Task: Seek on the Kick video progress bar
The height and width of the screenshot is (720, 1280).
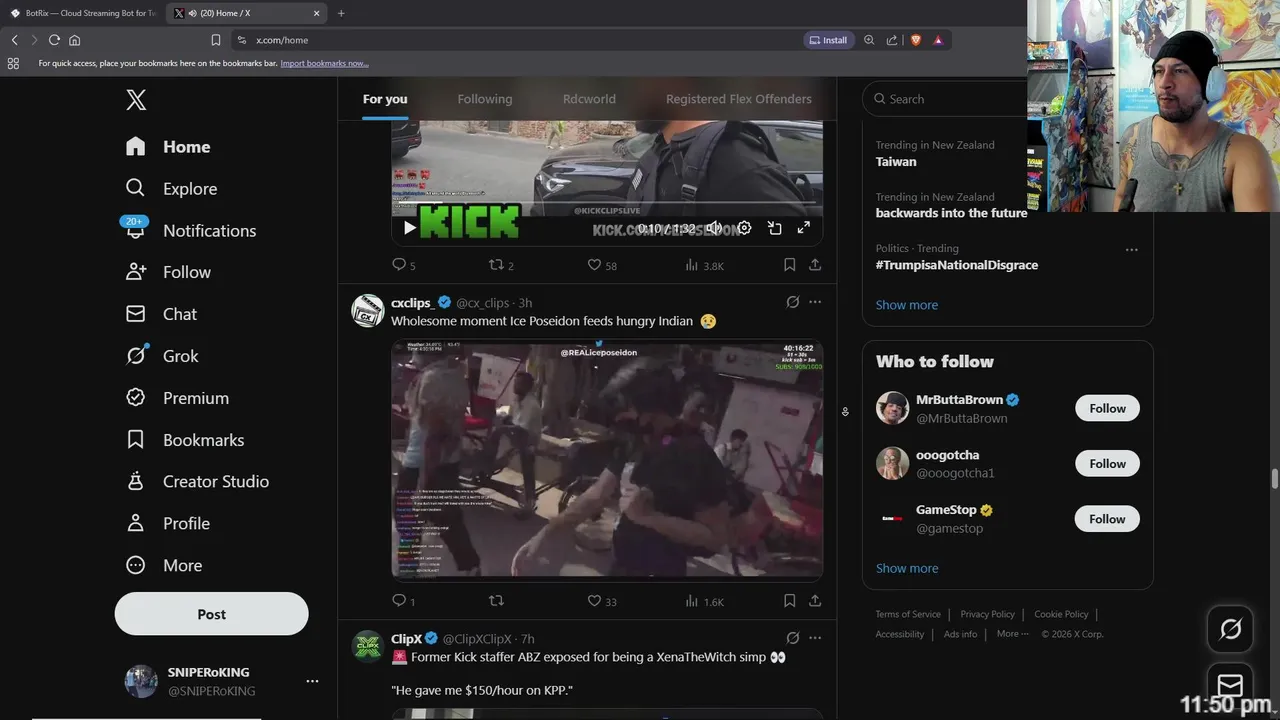Action: [607, 204]
